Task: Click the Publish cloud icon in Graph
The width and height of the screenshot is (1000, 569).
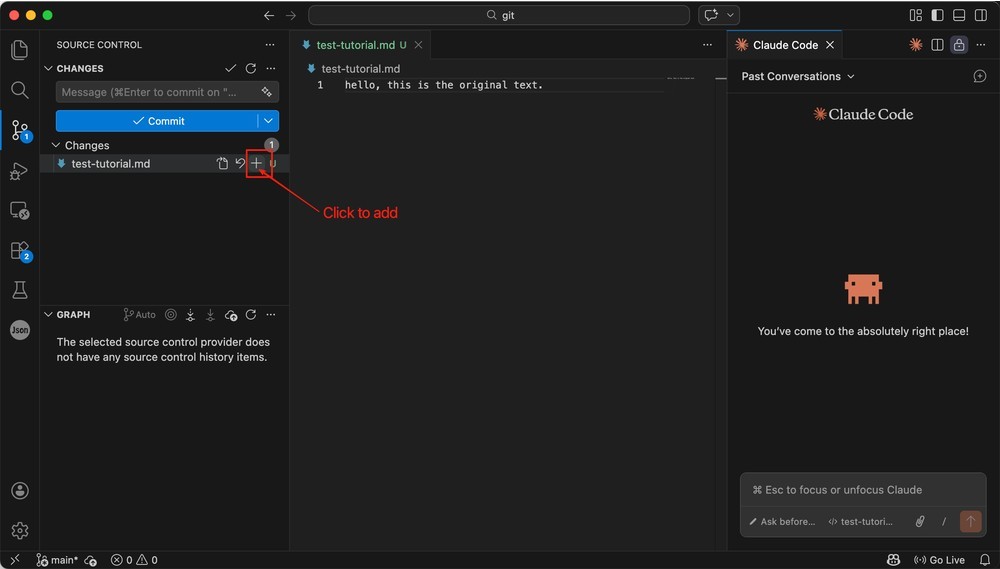Action: click(x=231, y=314)
